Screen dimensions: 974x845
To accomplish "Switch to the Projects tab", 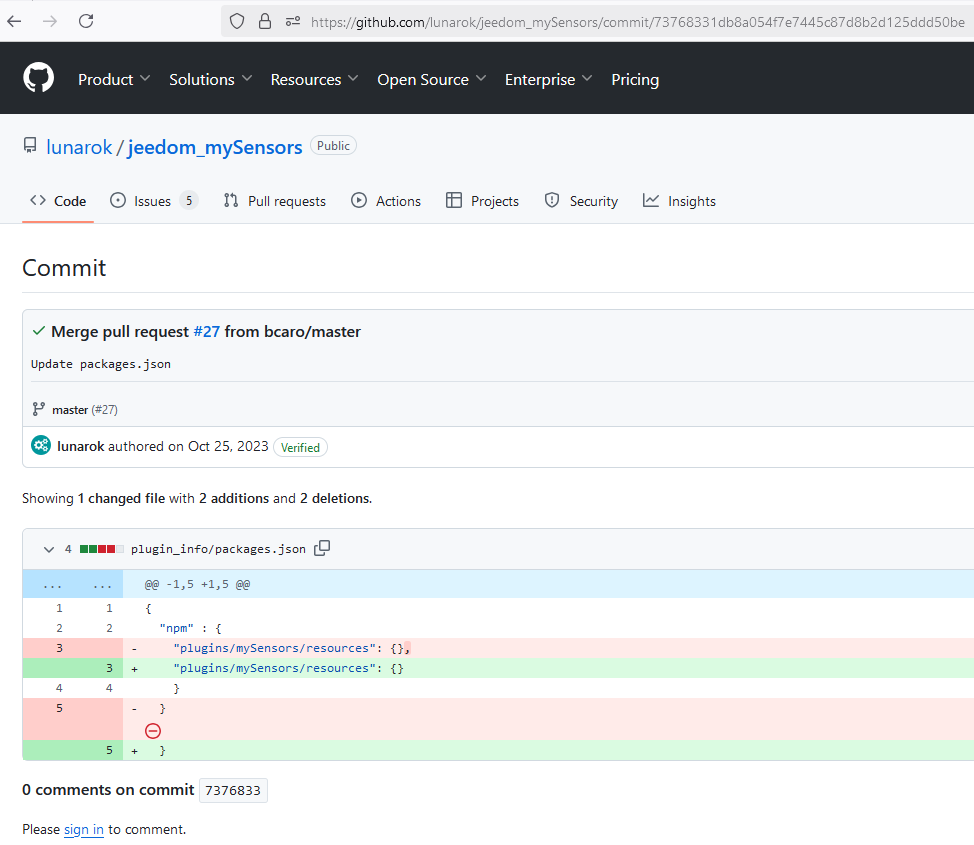I will (482, 201).
